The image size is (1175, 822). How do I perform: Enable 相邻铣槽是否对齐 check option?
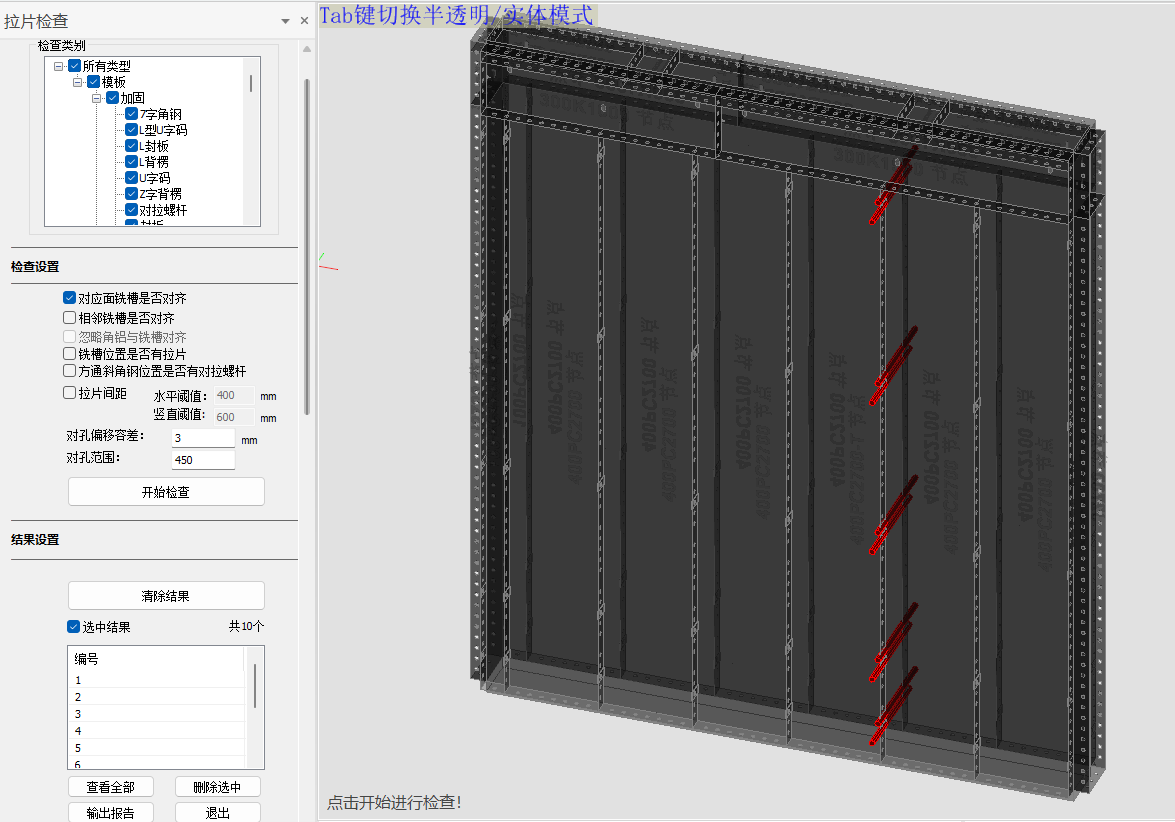(x=69, y=318)
